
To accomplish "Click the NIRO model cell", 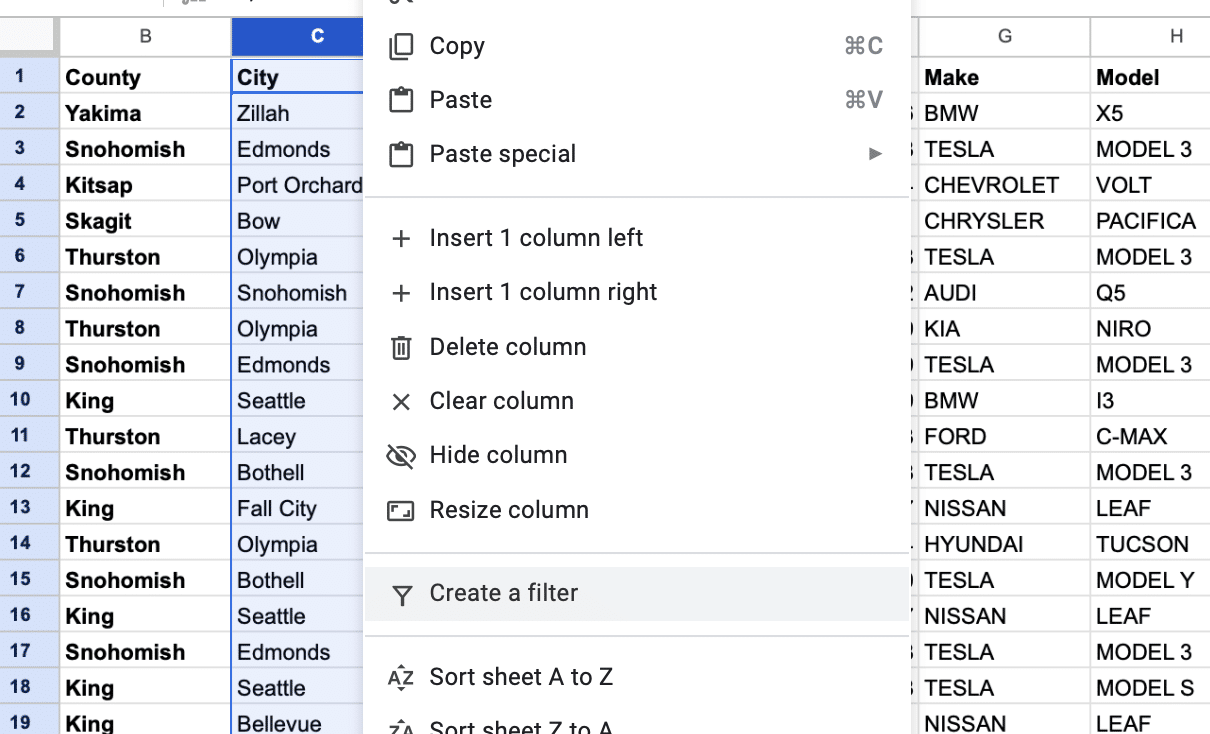I will [1150, 329].
